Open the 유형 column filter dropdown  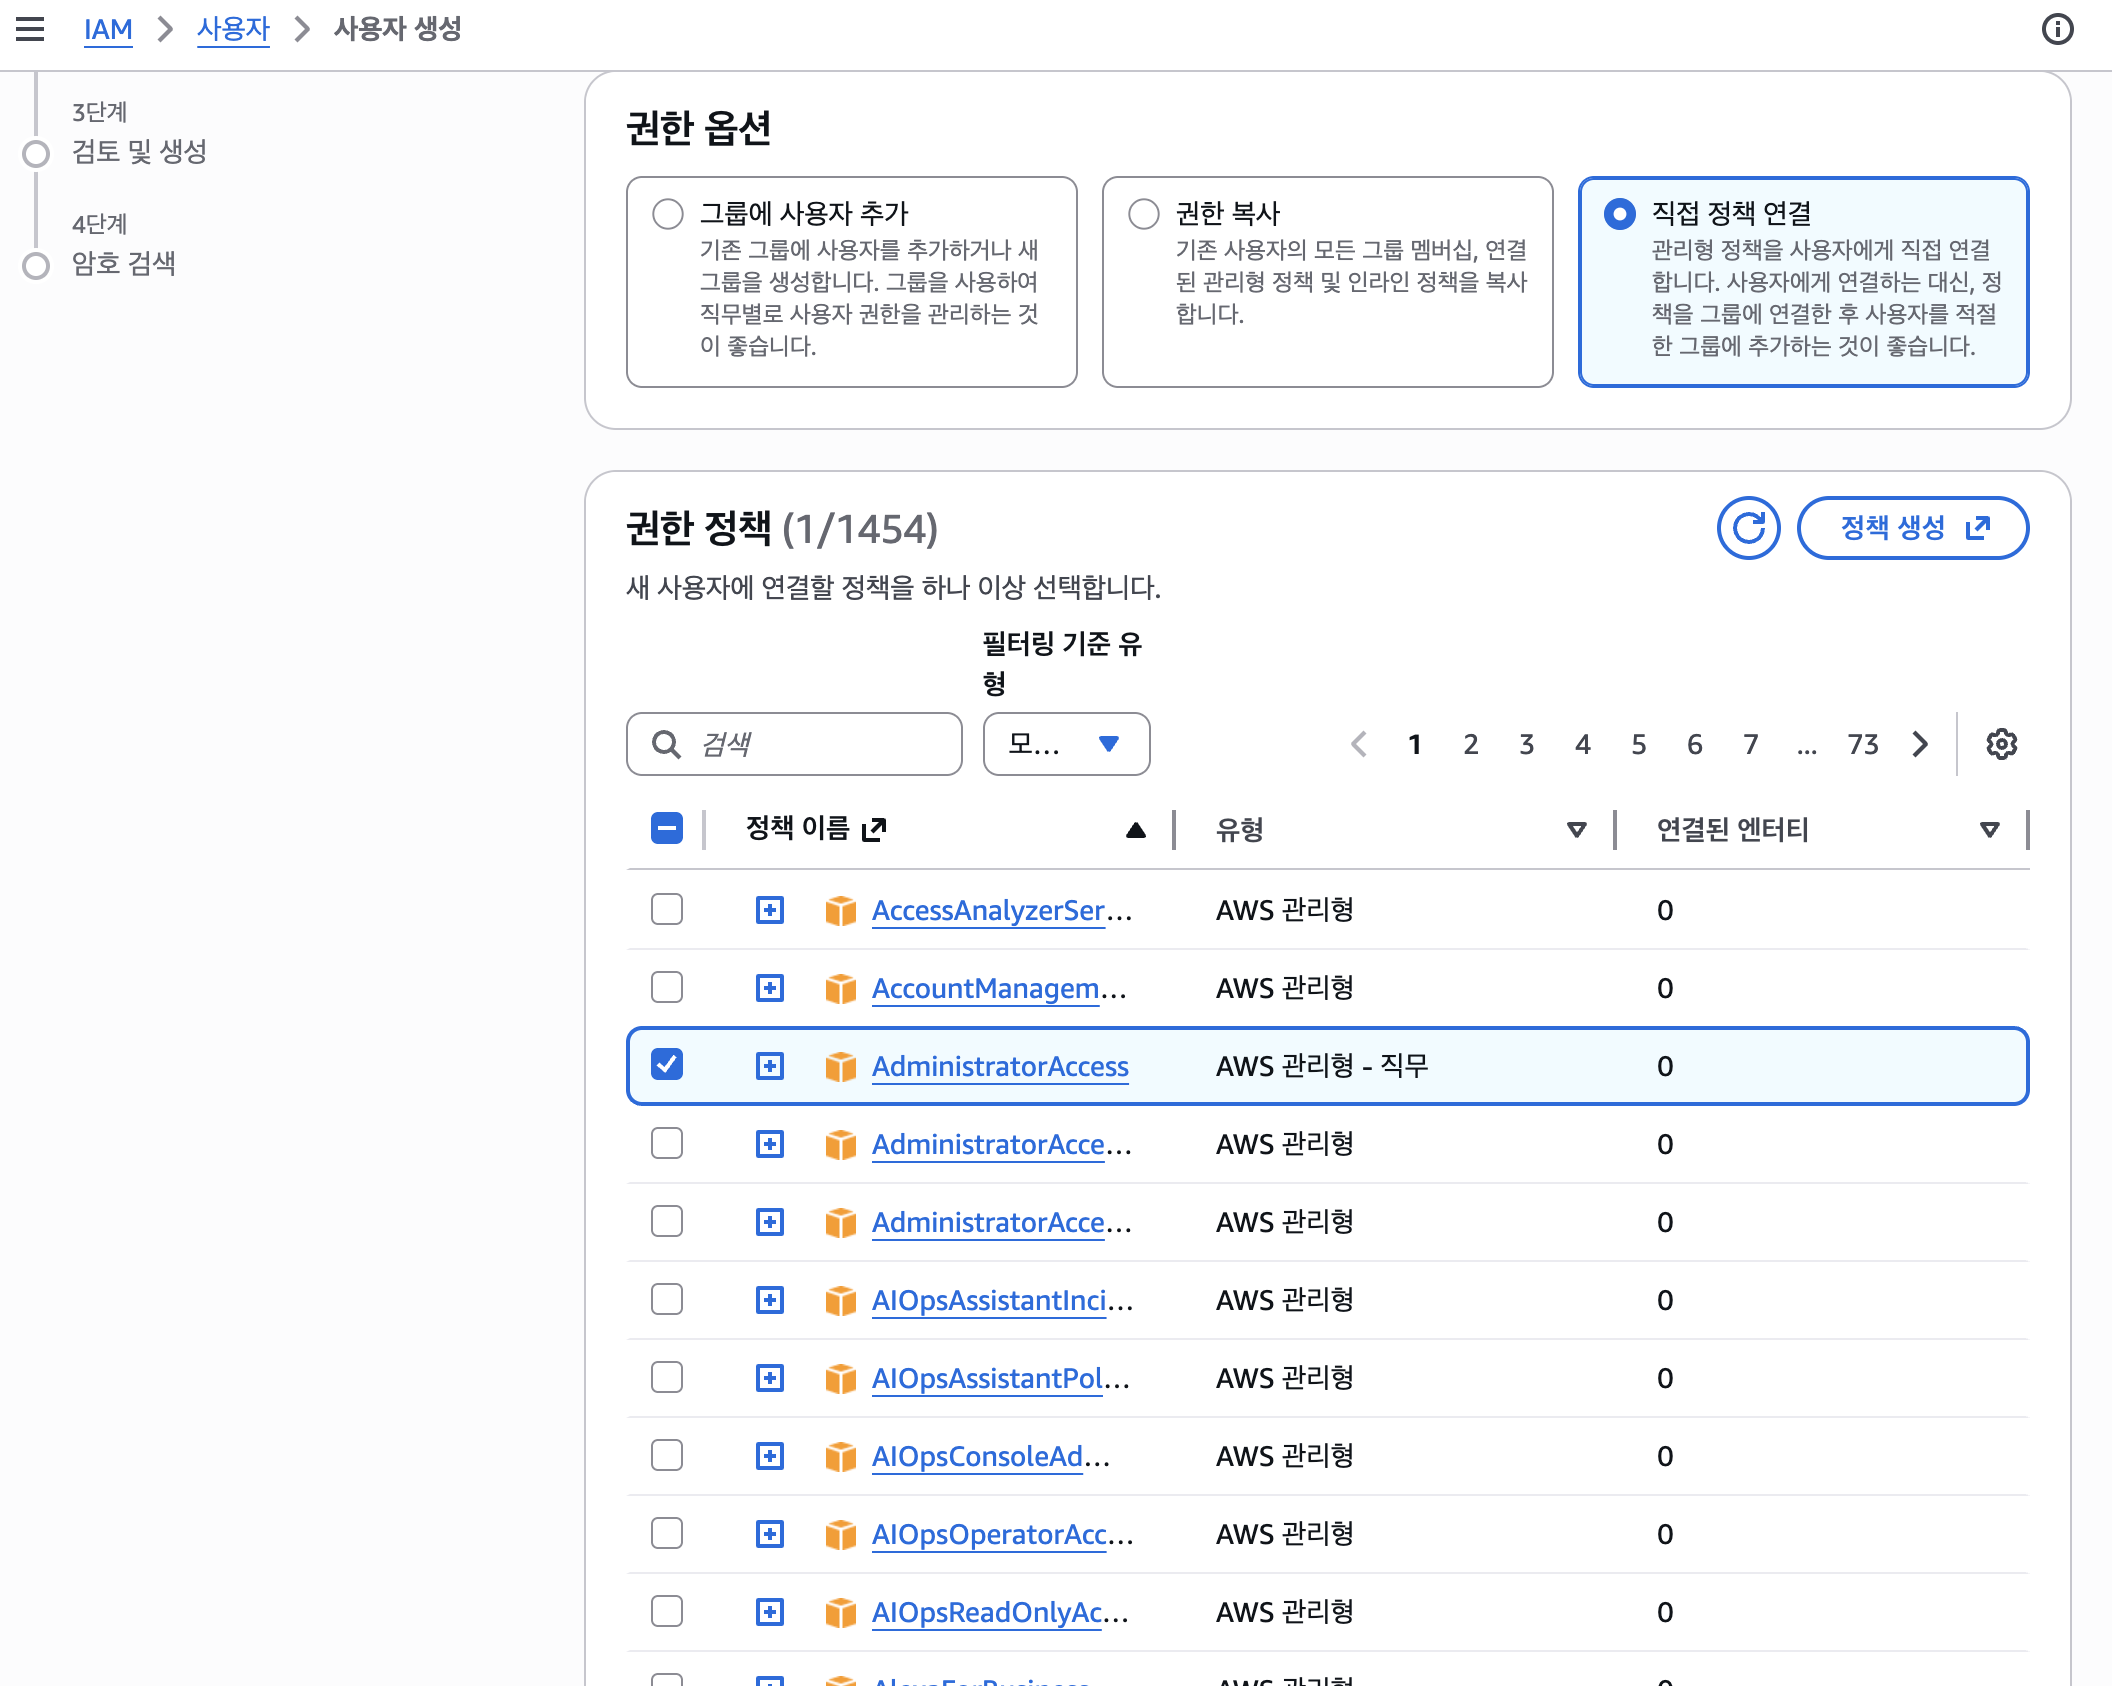tap(1577, 829)
